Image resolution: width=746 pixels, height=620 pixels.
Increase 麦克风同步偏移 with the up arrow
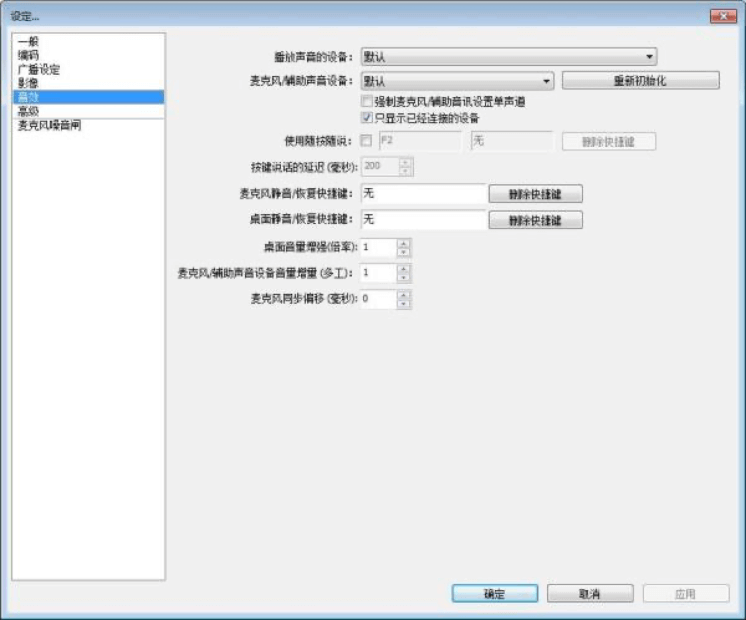click(x=403, y=294)
